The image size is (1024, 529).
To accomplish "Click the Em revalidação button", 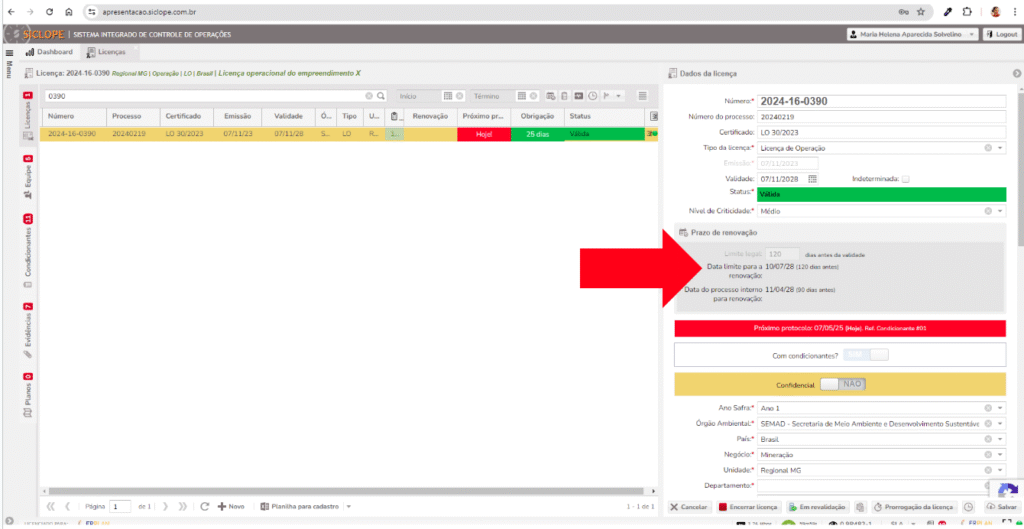I will click(x=817, y=507).
